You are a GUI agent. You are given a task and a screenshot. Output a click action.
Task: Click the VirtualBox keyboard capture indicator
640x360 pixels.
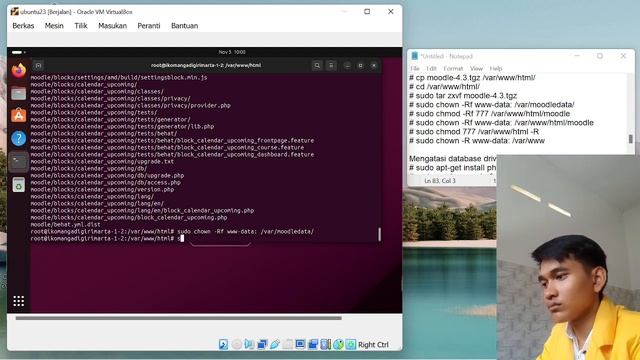351,344
